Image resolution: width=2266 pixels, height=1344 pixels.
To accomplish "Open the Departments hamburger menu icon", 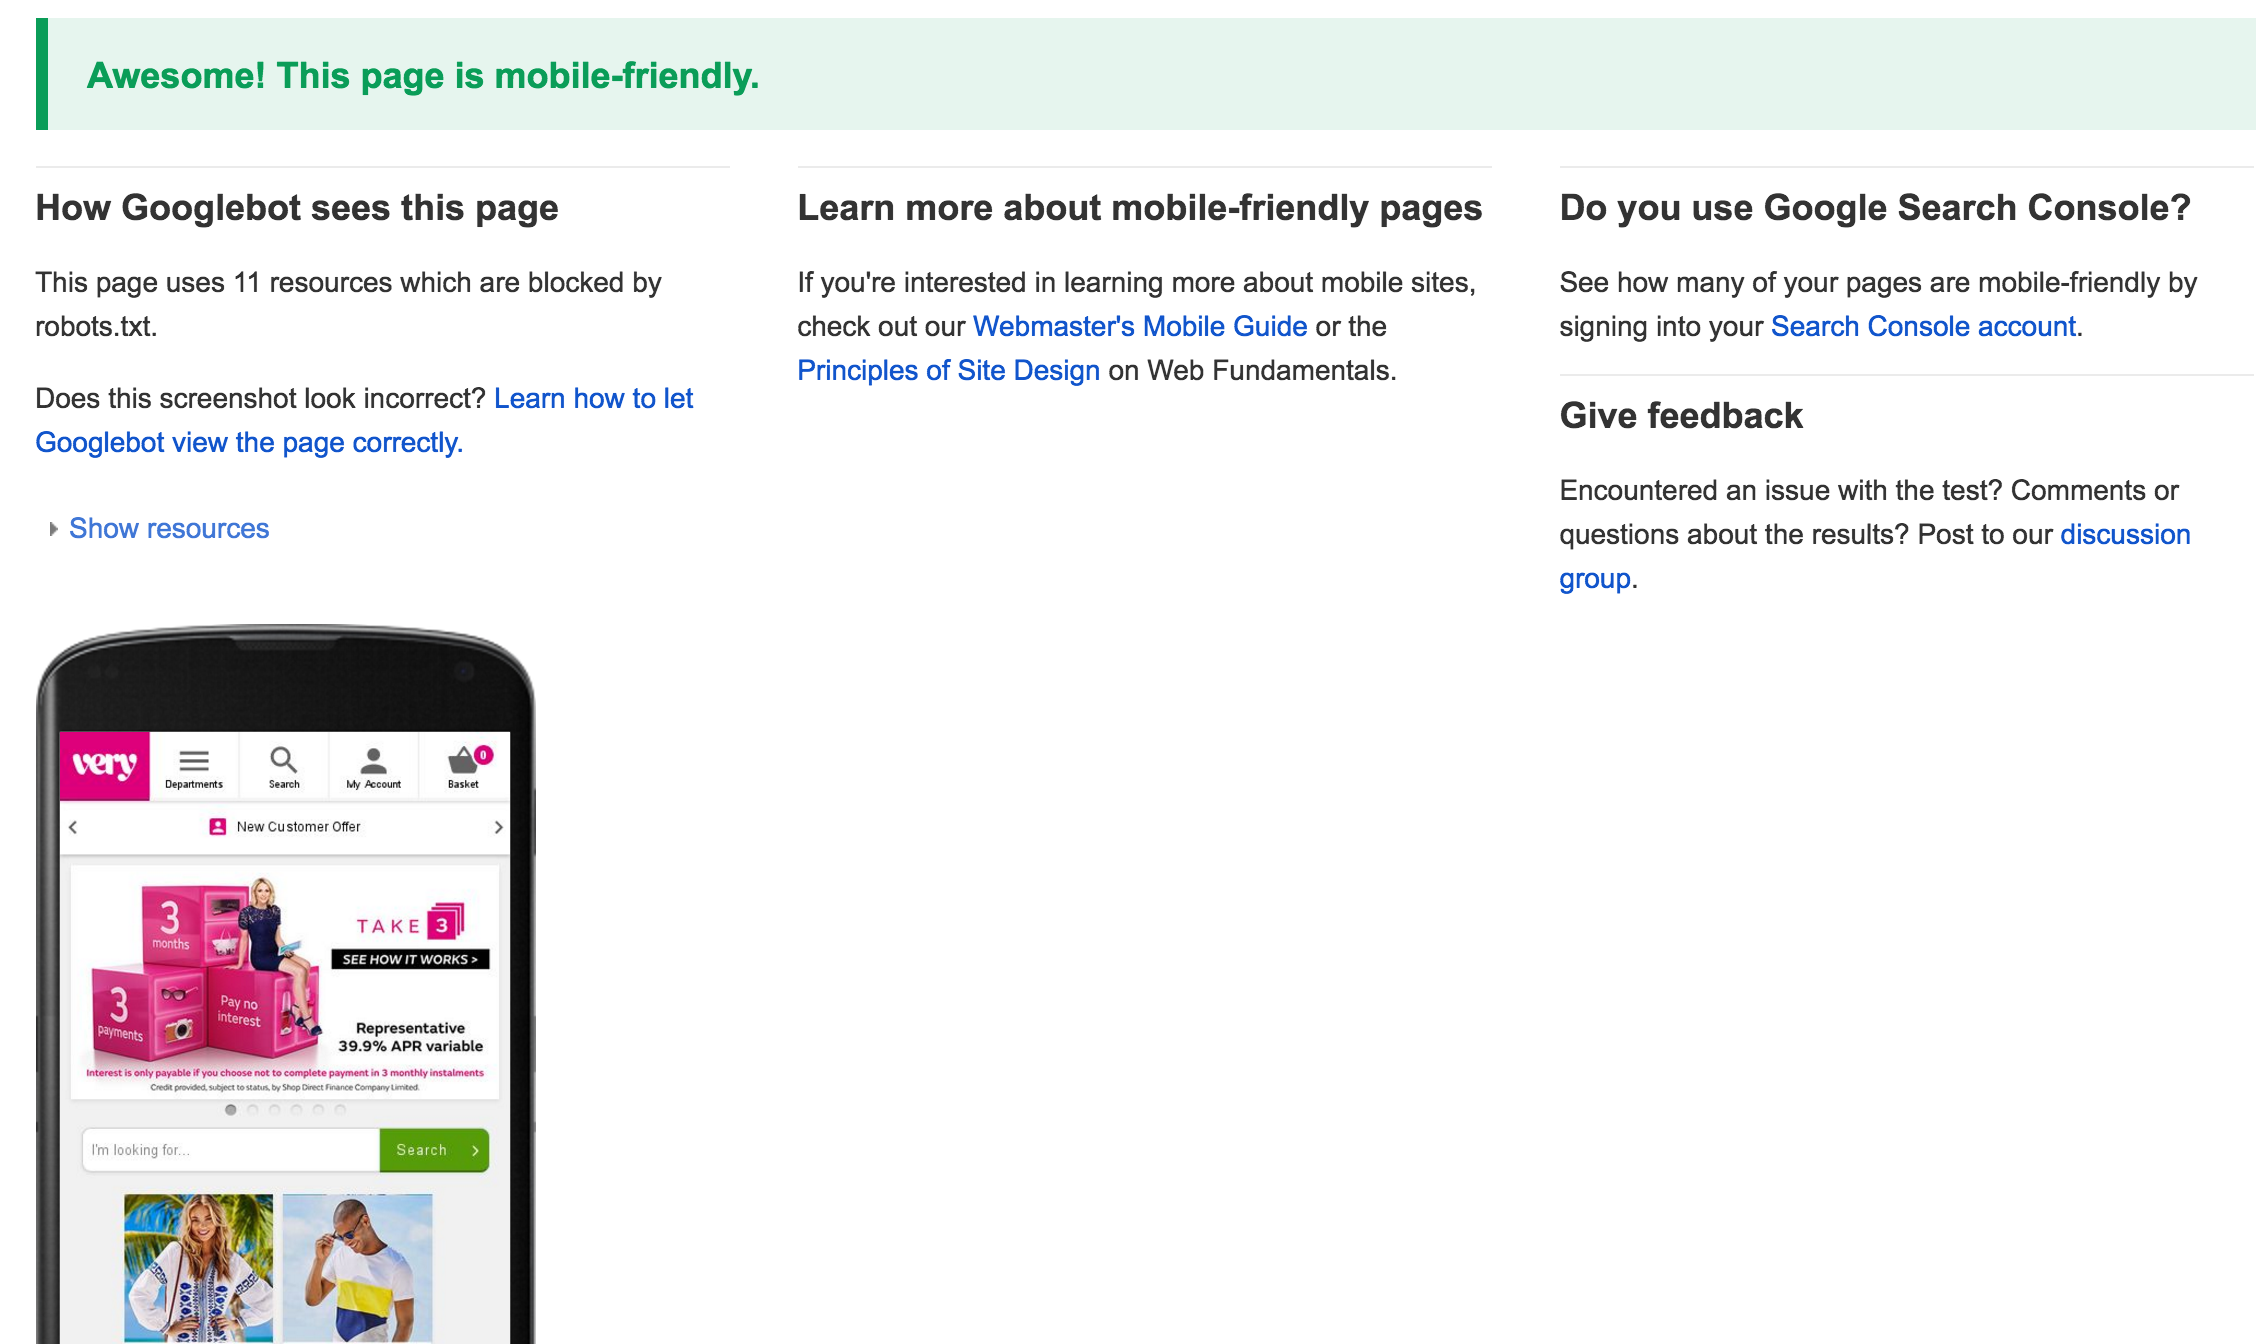I will click(194, 761).
